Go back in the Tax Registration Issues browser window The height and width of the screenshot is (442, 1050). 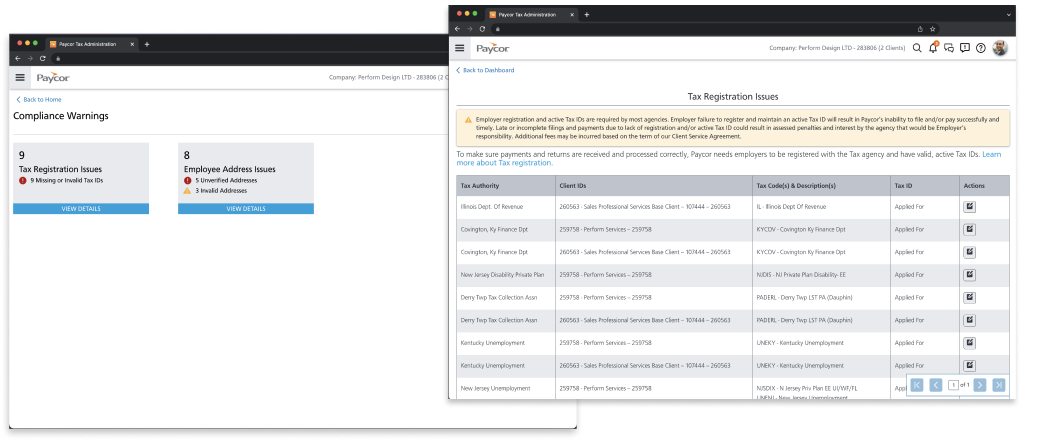point(457,29)
